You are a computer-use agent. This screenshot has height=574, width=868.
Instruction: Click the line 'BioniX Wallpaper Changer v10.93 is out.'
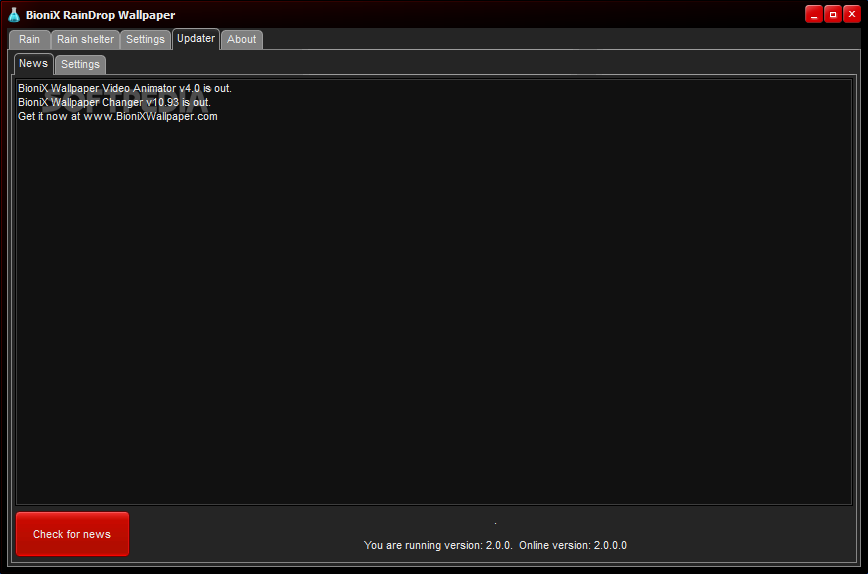coord(114,102)
